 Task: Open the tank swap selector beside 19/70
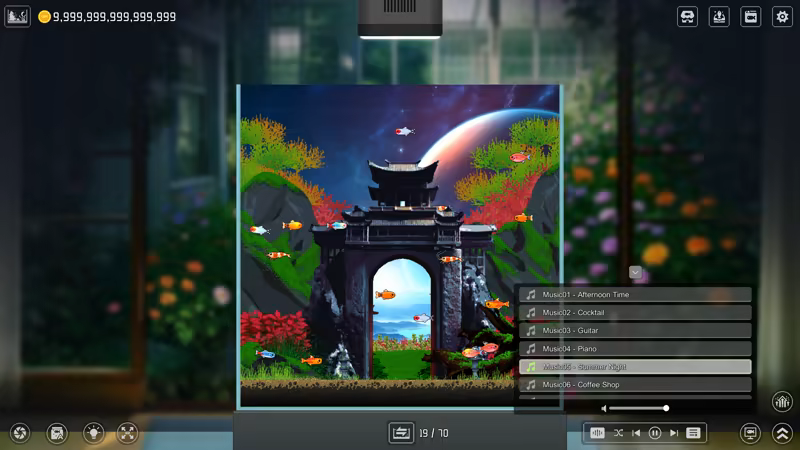(401, 433)
